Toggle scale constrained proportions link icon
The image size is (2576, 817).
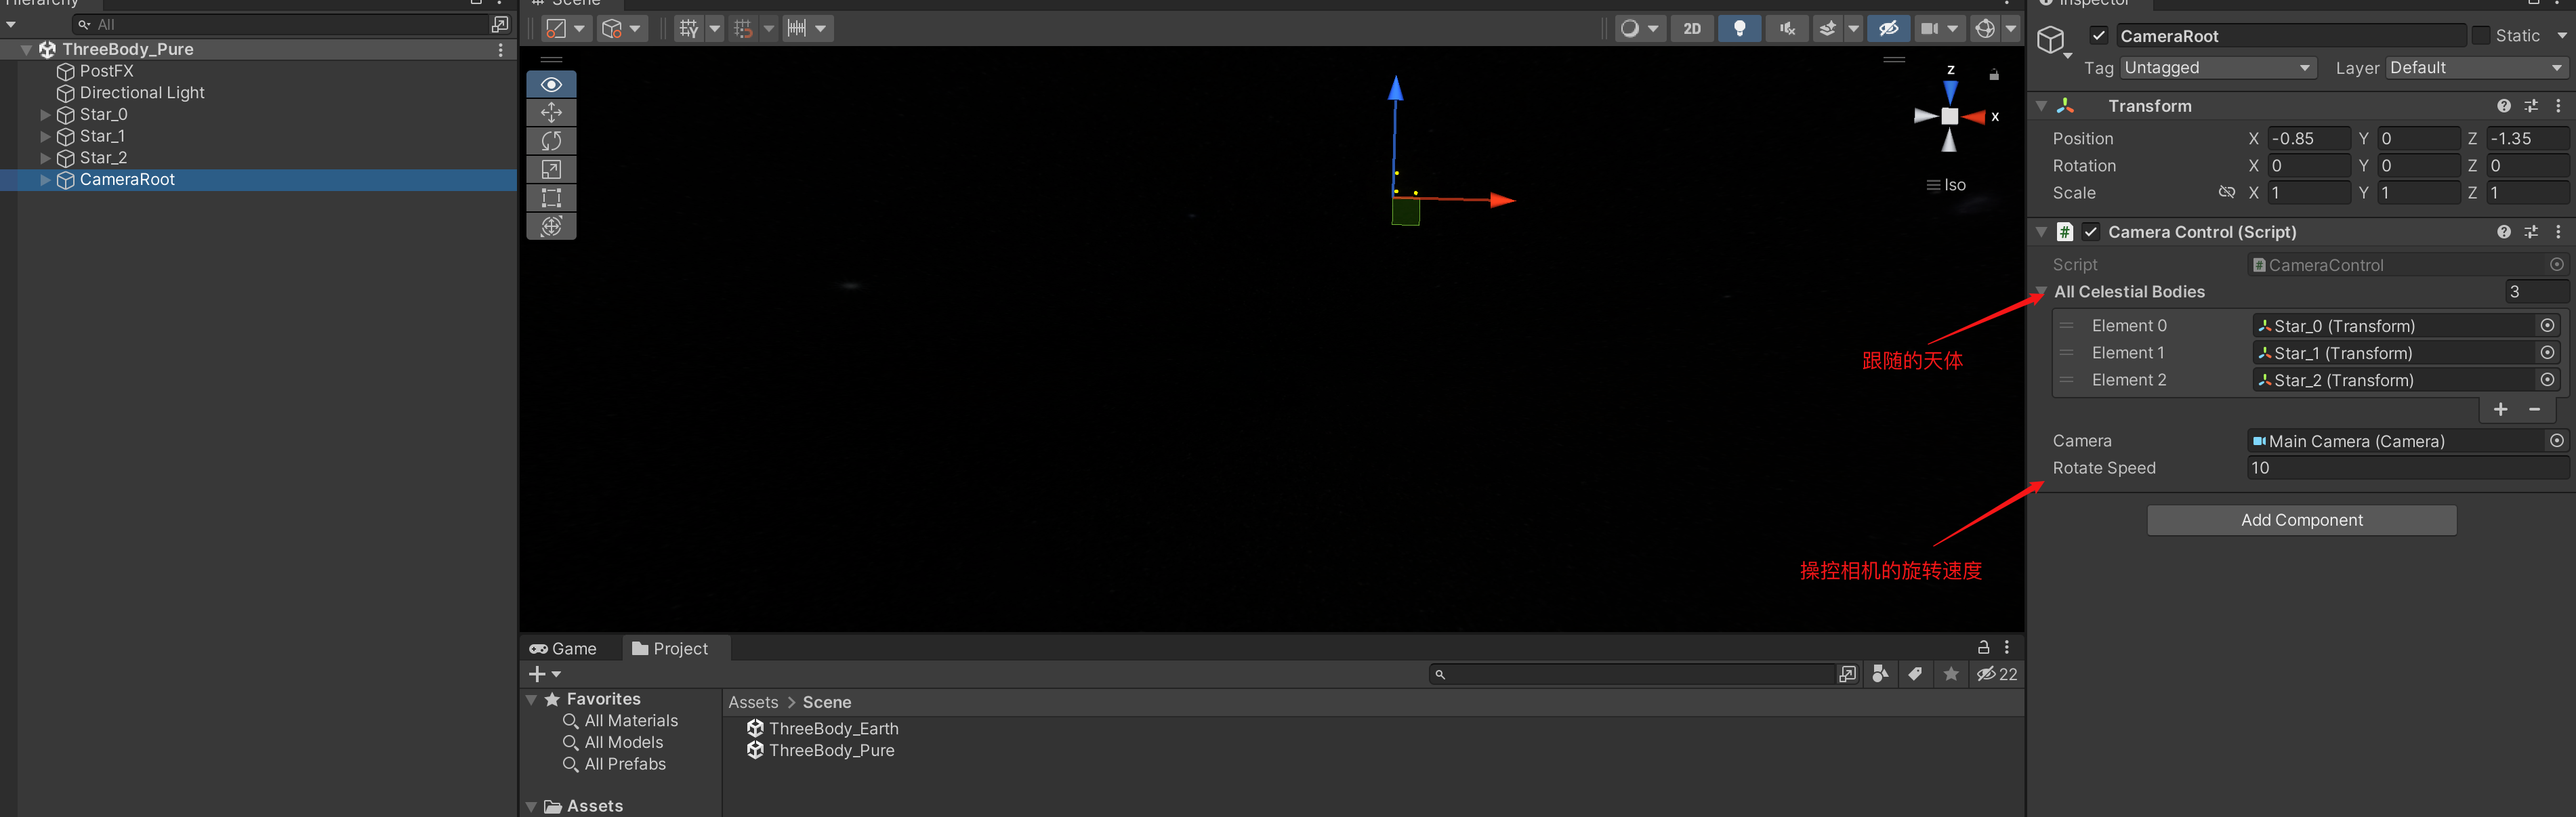tap(2227, 192)
